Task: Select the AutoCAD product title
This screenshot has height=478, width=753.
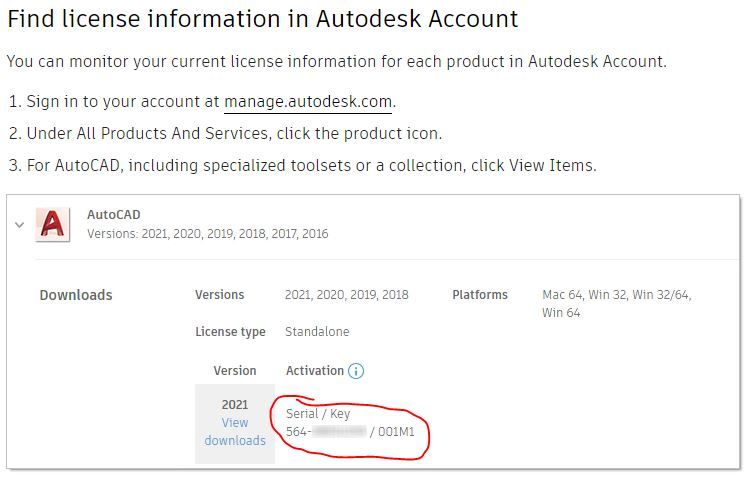Action: tap(114, 215)
